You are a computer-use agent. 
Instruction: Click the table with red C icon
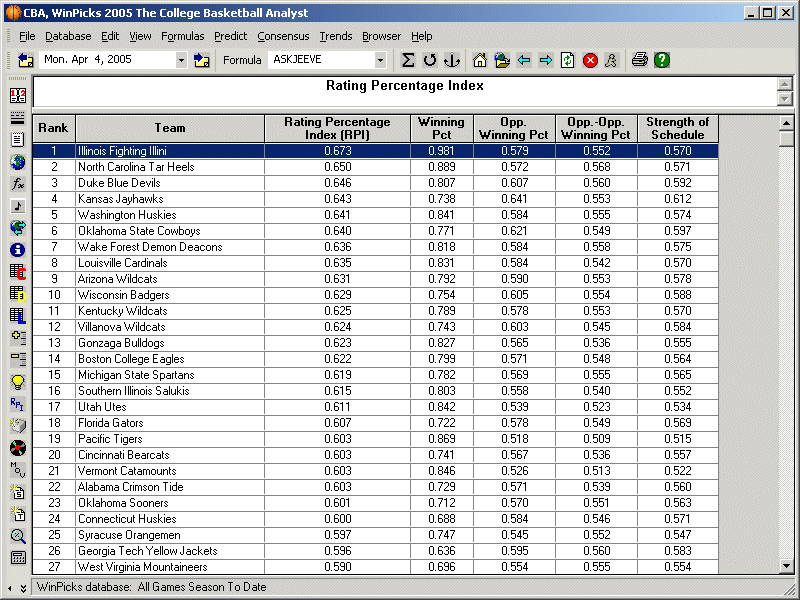click(x=18, y=271)
